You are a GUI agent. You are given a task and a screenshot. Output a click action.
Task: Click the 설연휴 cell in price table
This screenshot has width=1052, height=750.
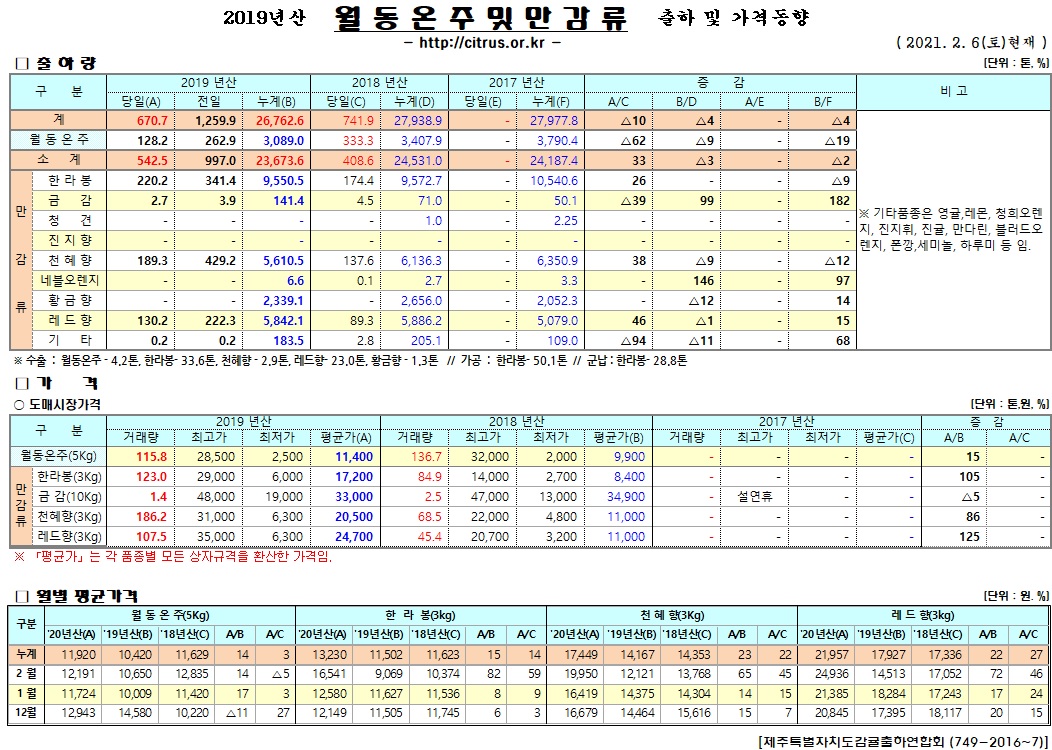(755, 494)
